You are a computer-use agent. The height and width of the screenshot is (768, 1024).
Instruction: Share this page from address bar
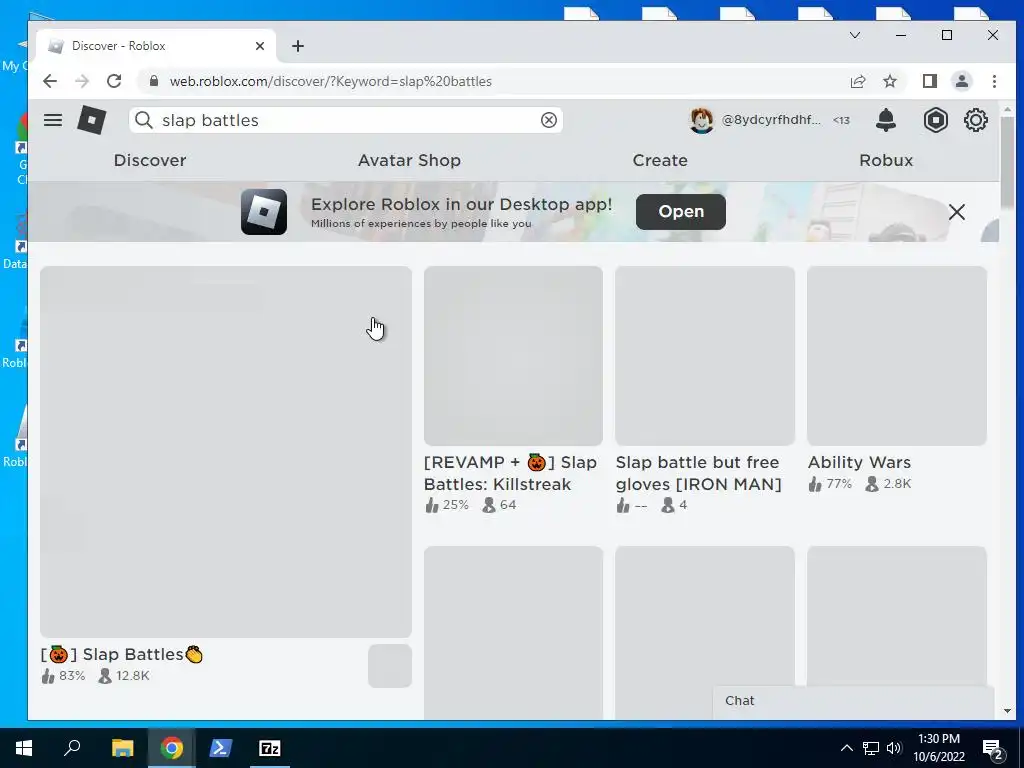point(857,81)
